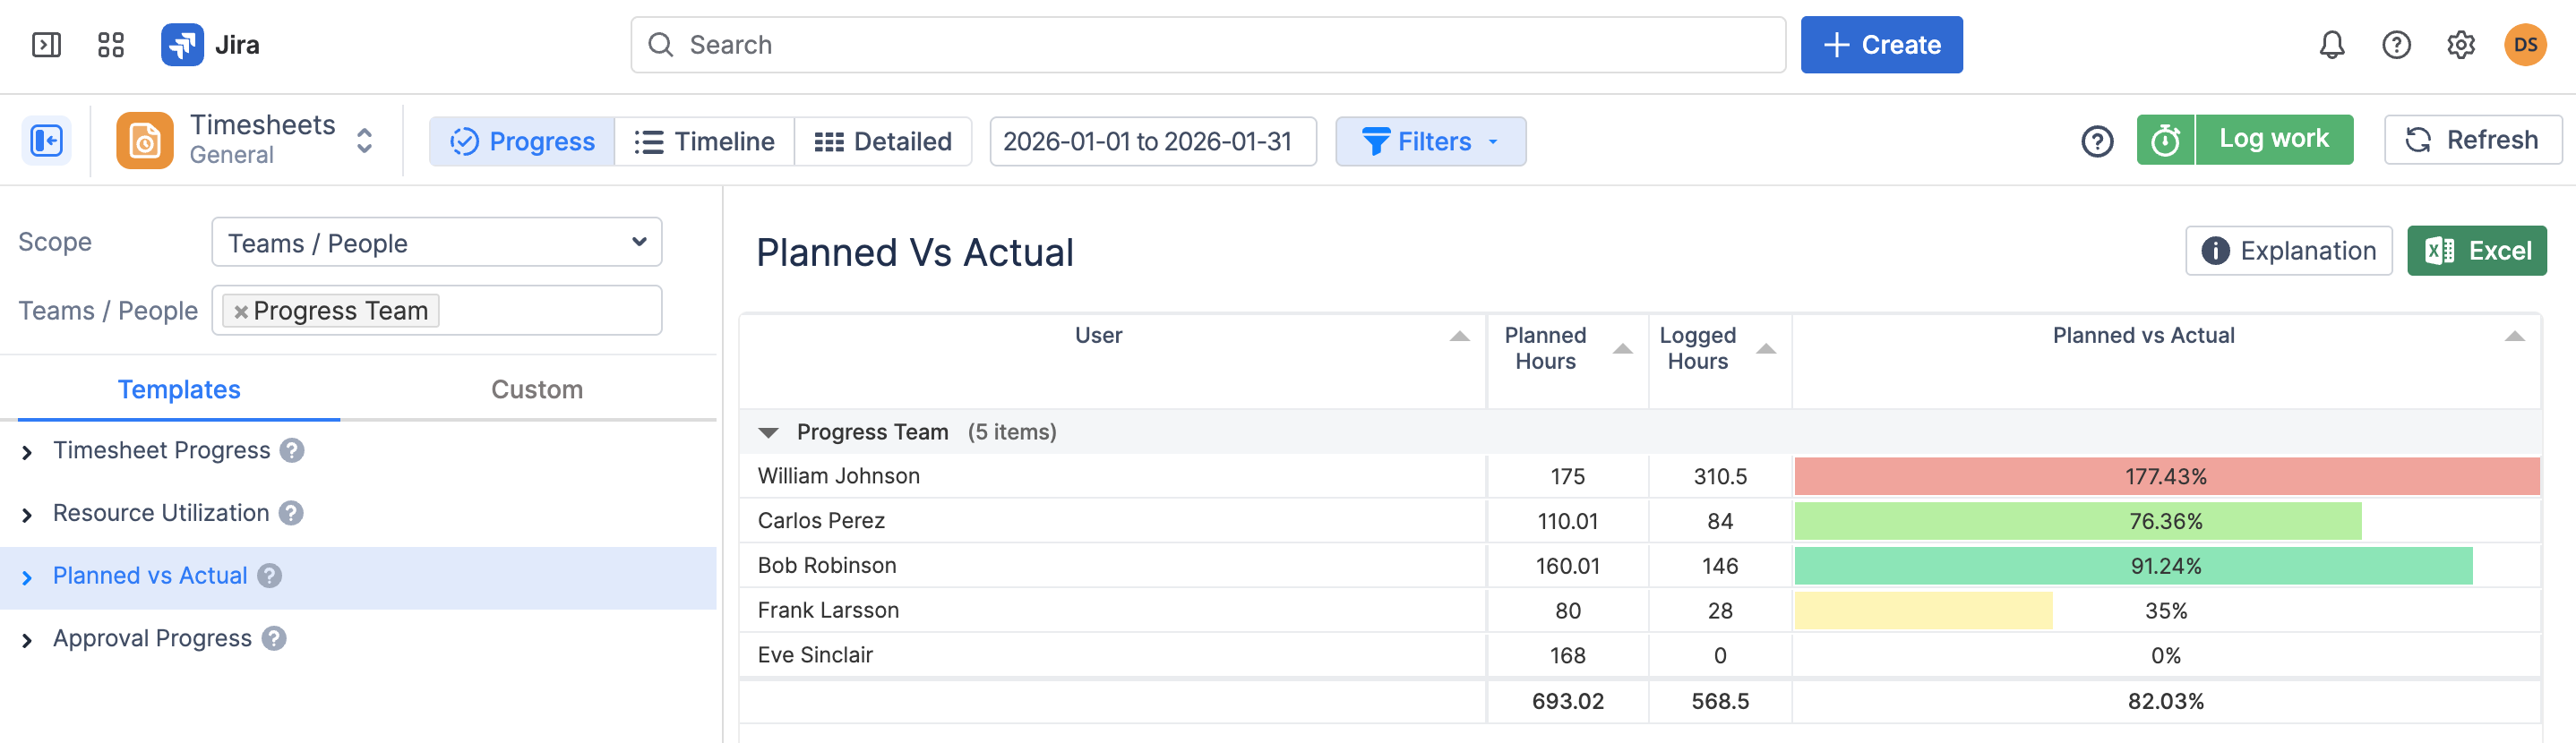
Task: Collapse the Progress Team group row
Action: (x=768, y=432)
